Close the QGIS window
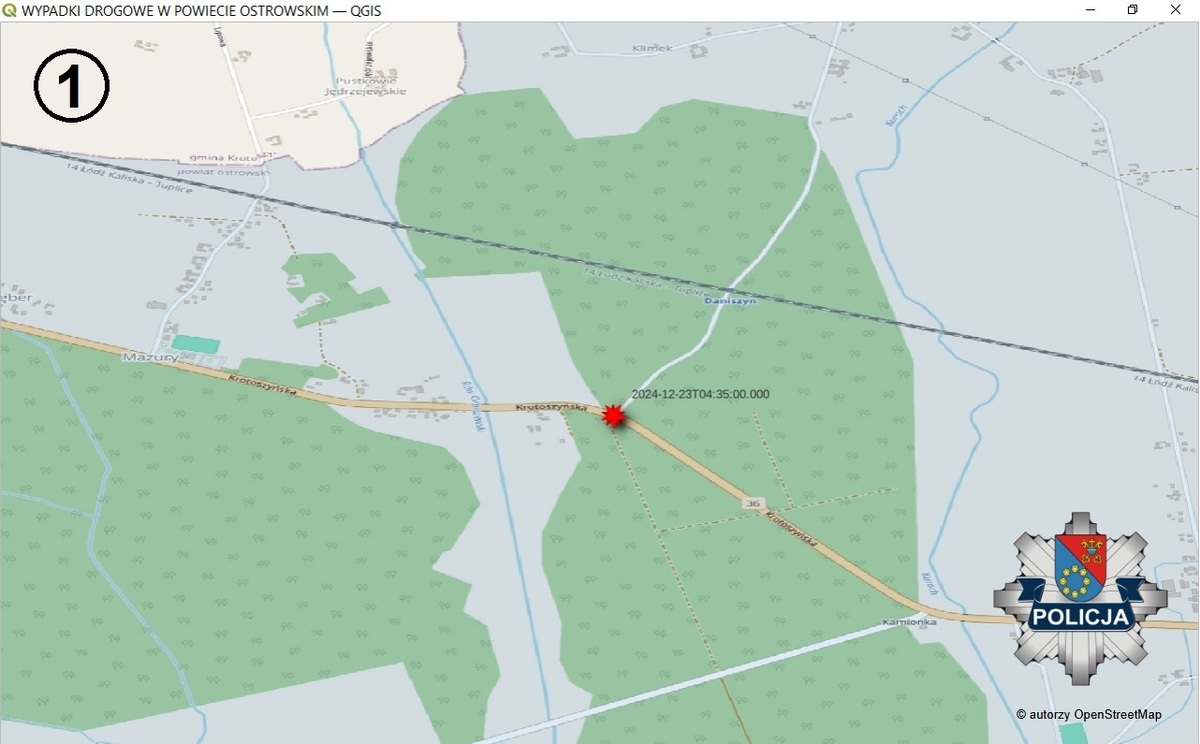 point(1176,10)
